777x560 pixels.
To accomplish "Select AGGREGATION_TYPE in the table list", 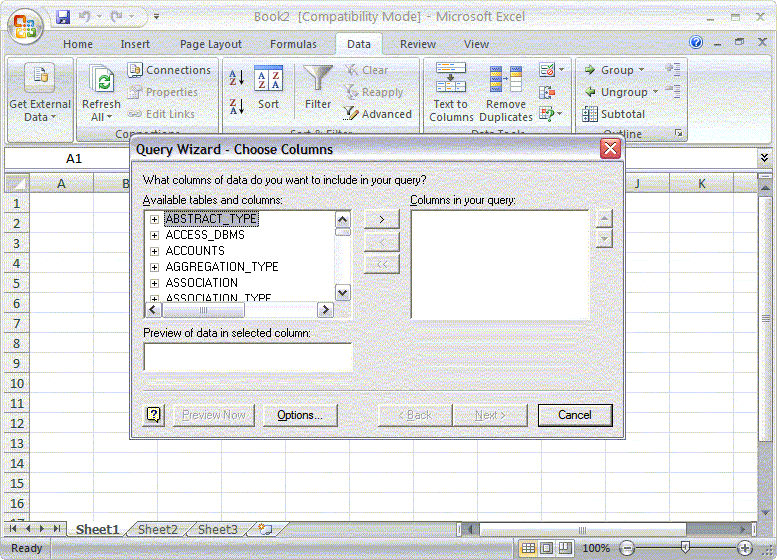I will (222, 267).
